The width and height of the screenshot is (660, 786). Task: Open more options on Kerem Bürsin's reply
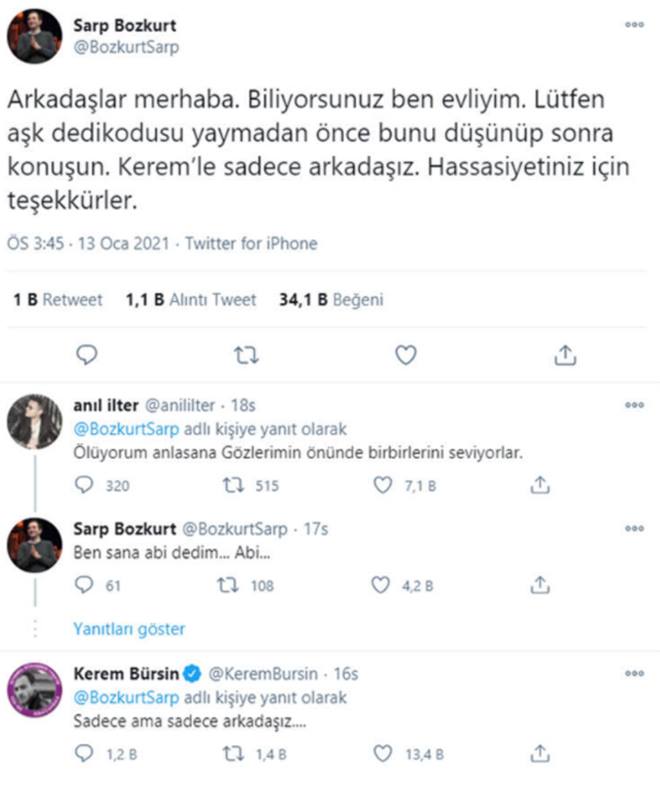click(634, 673)
